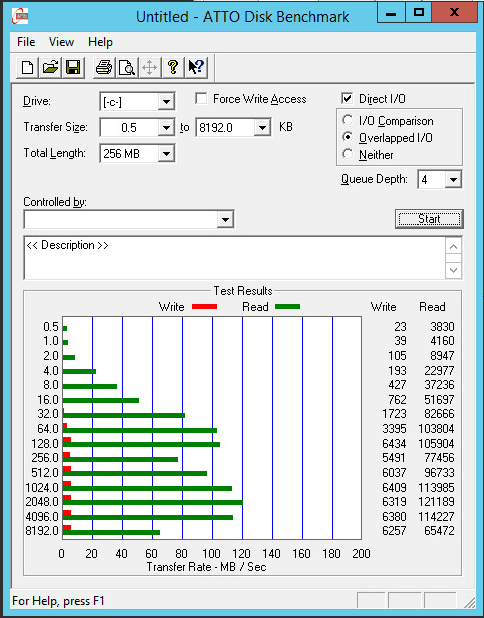Open the Drive dropdown showing [-c-]
Viewport: 484px width, 618px height.
tap(166, 102)
